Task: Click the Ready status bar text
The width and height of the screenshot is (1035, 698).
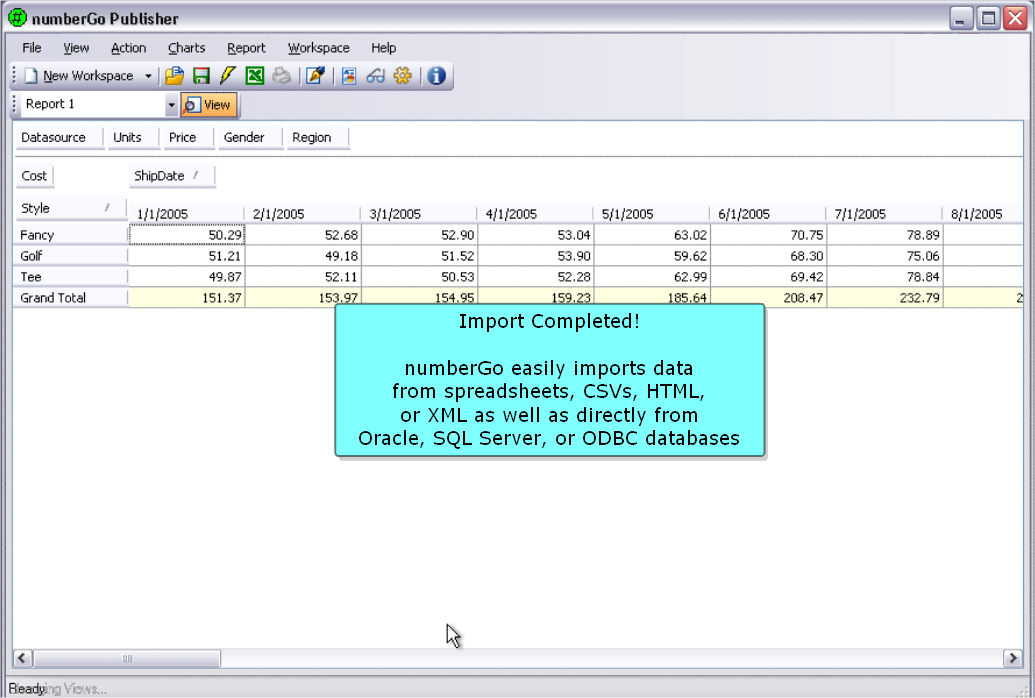Action: point(27,689)
